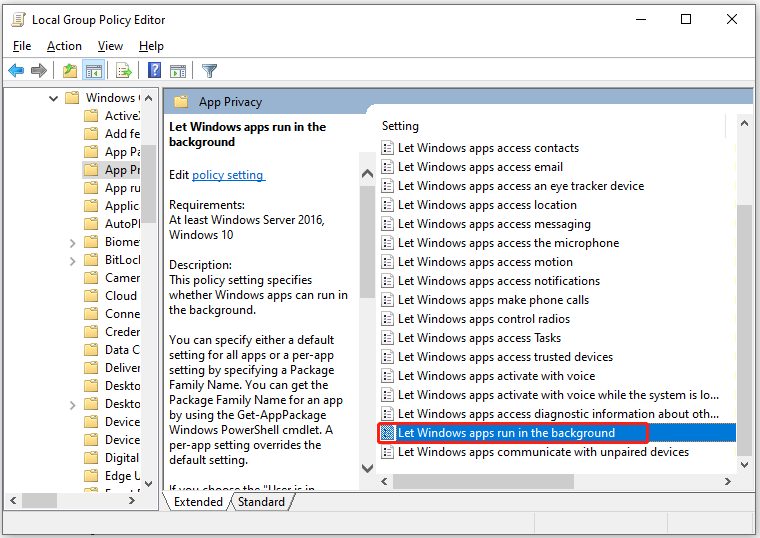Click the Export List toolbar icon
Viewport: 760px width, 538px height.
124,71
